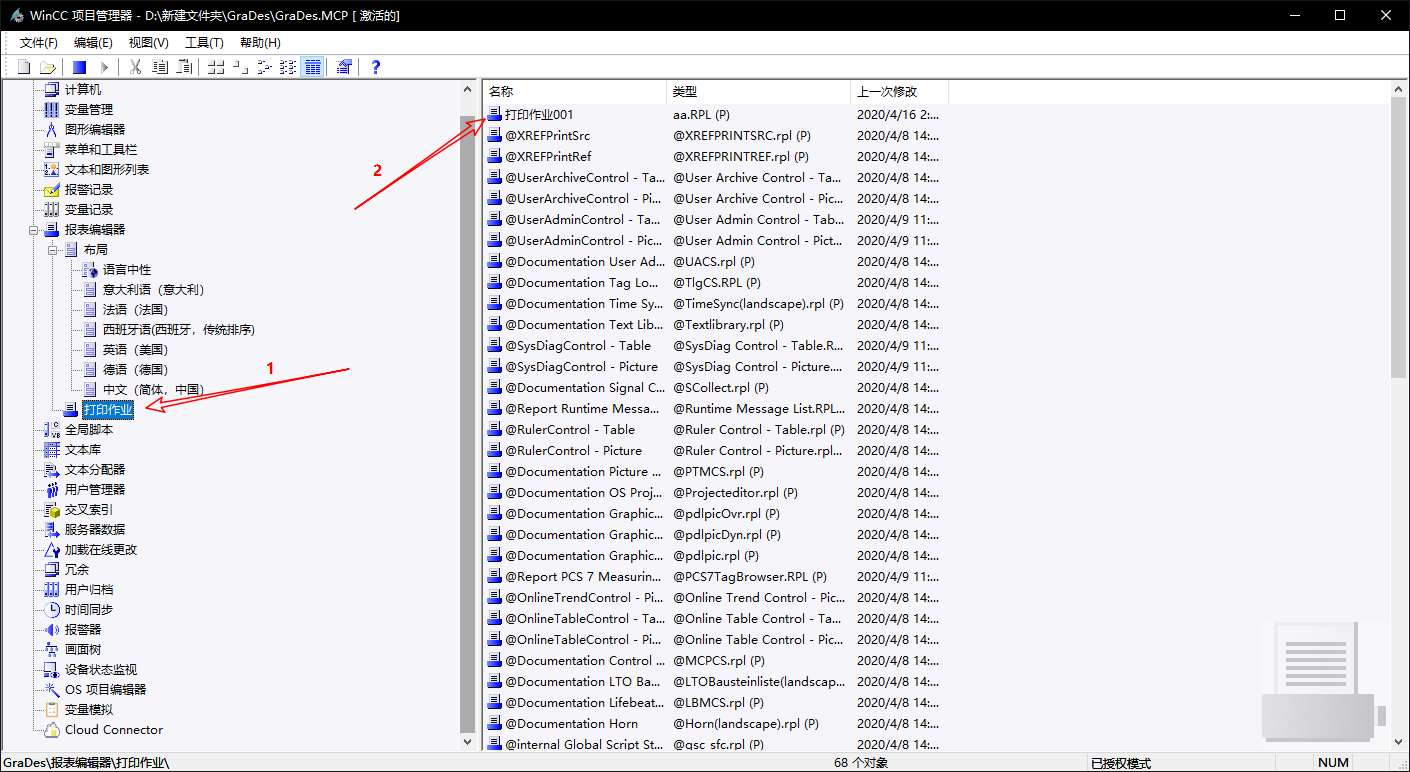Click the object list scroll-up arrow
The image size is (1410, 772).
[x=1400, y=89]
